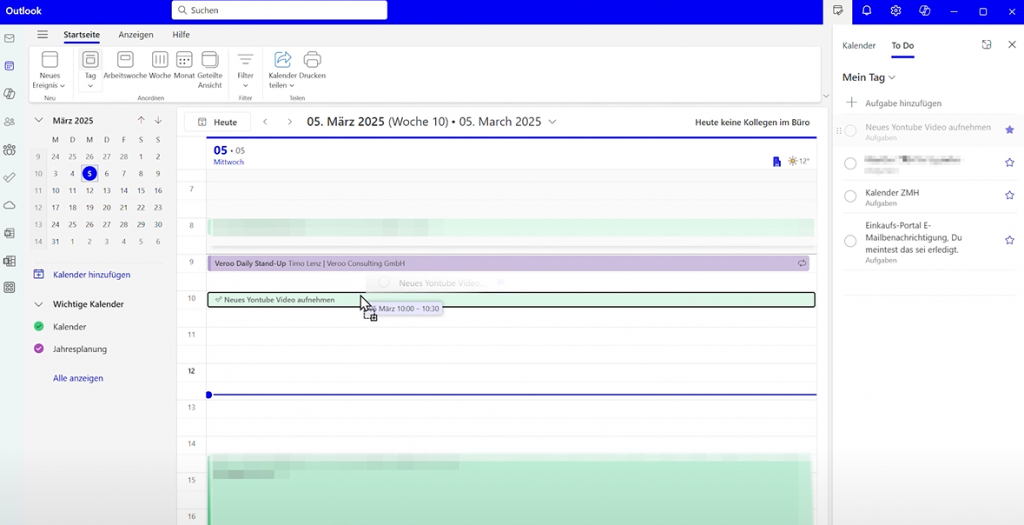This screenshot has width=1024, height=525.
Task: Enable Geteilte Ansicht split view
Action: 210,71
